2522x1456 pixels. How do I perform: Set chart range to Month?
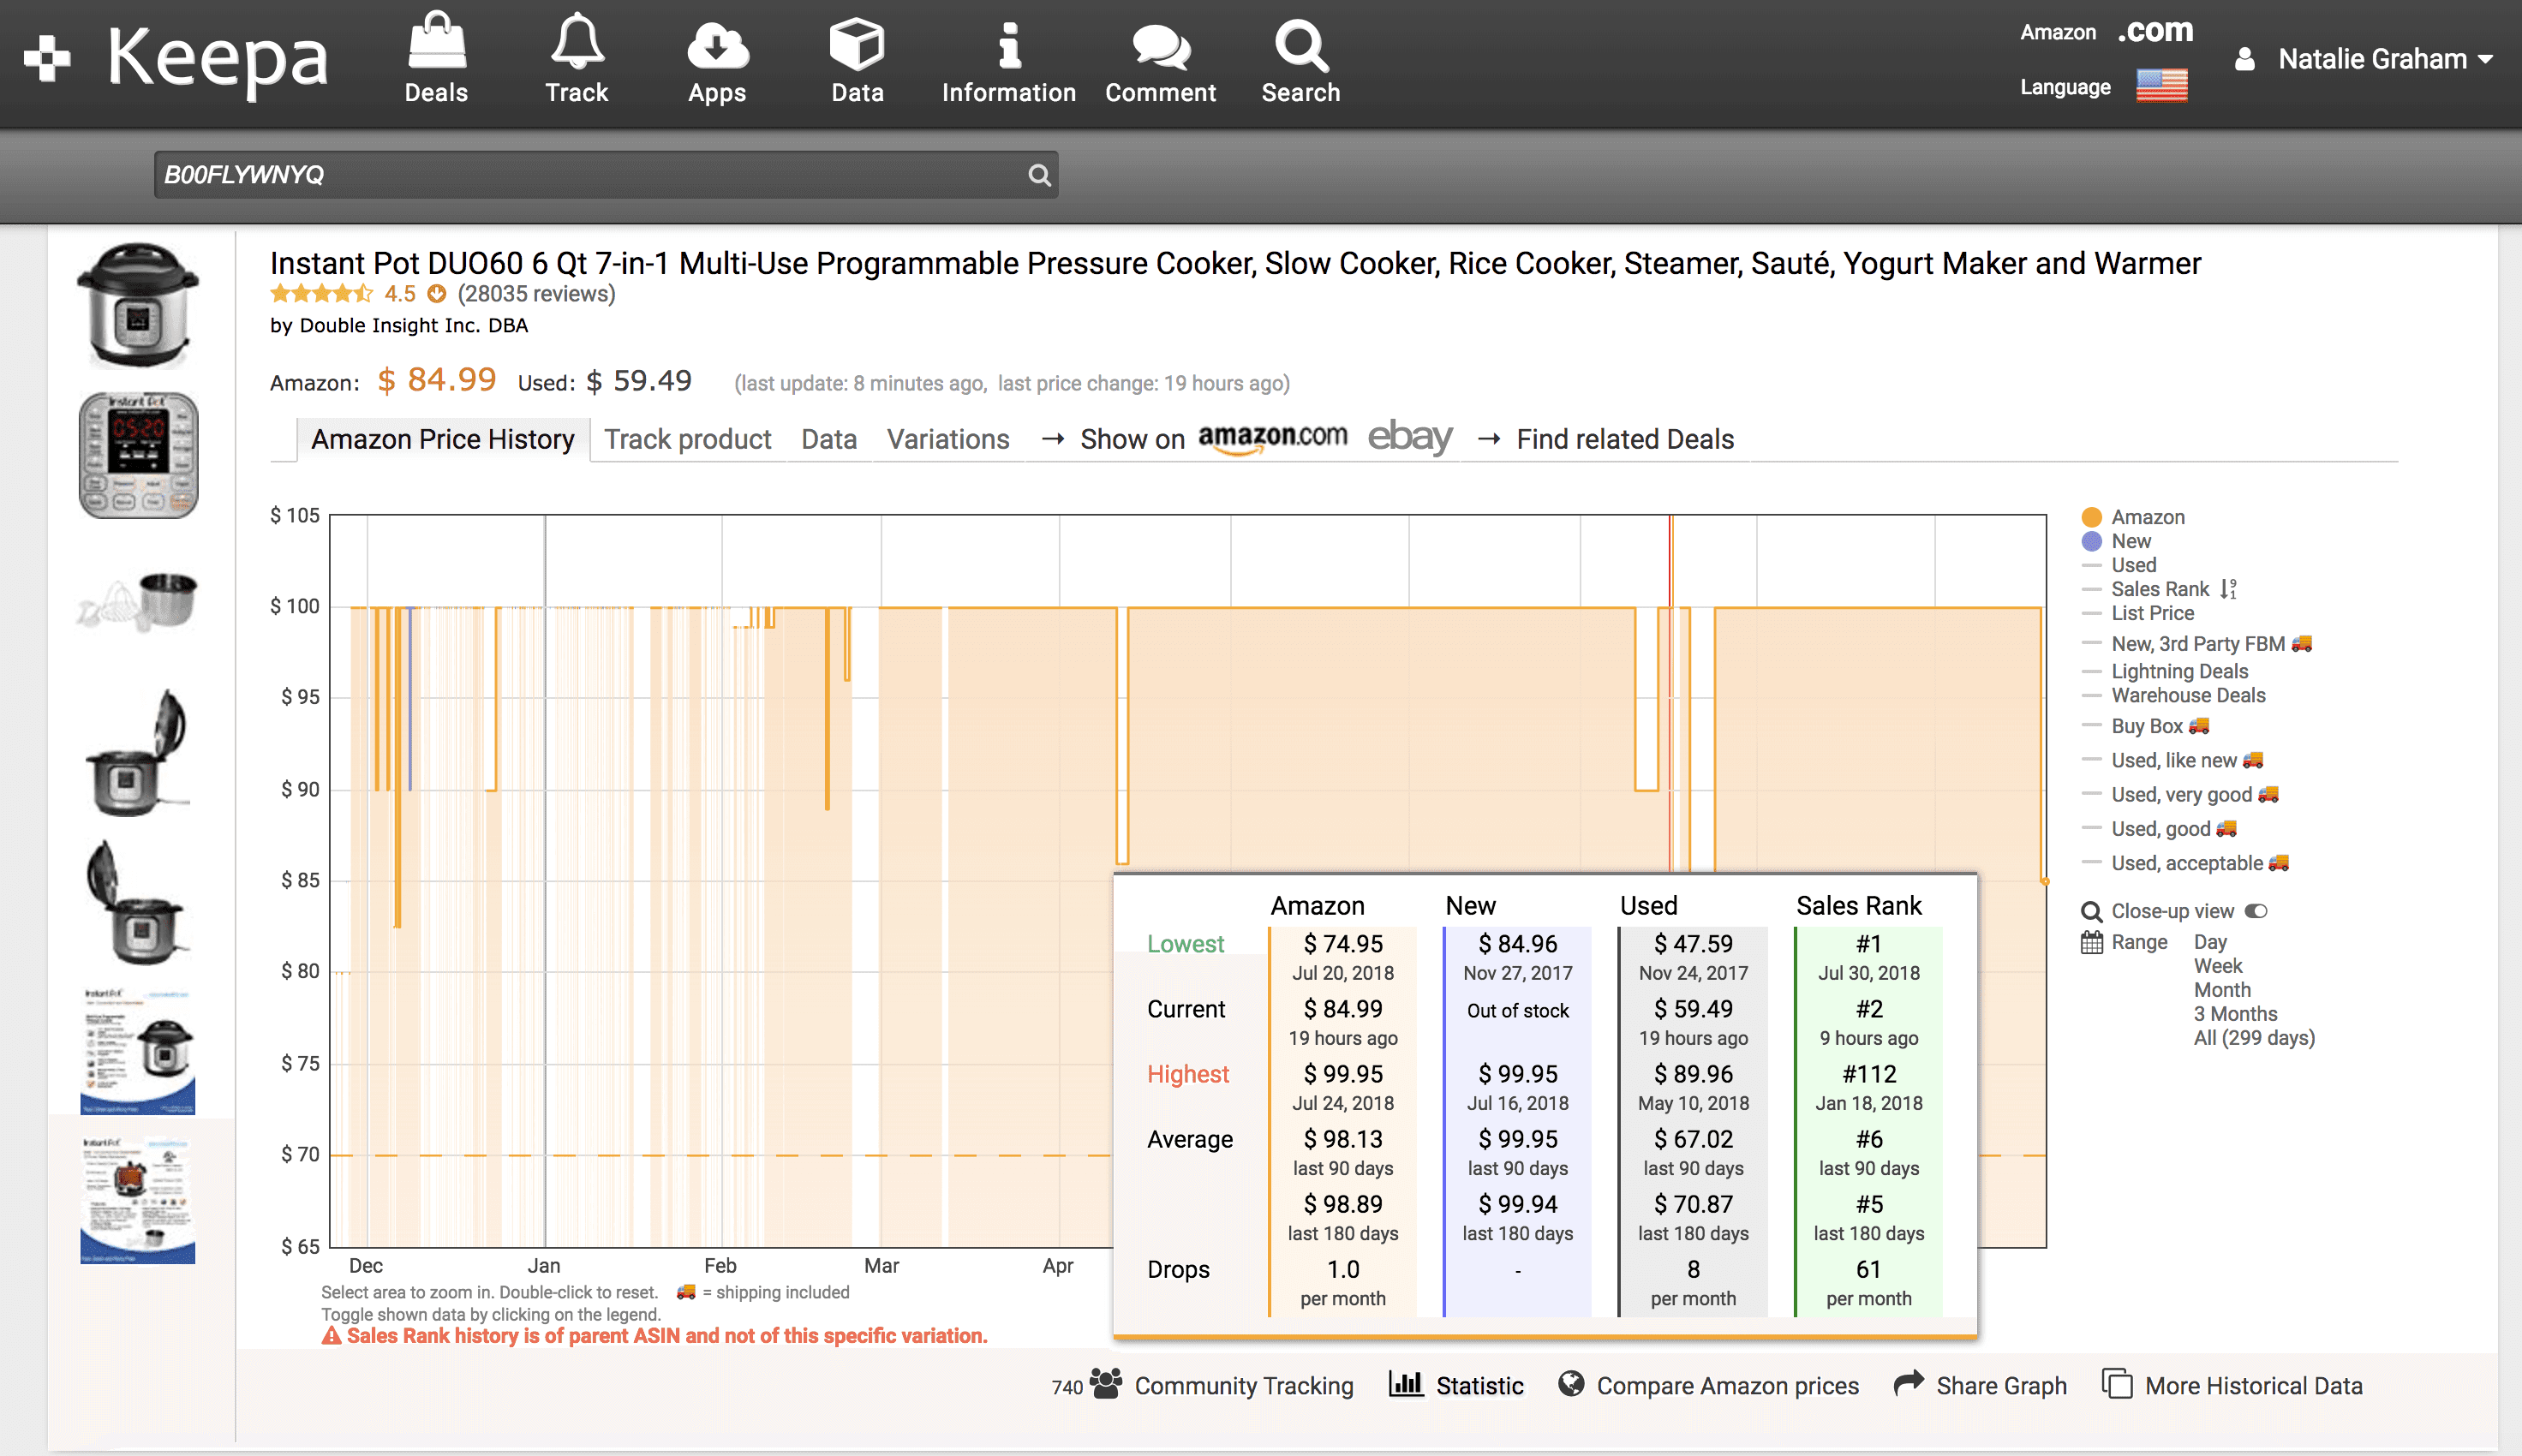pyautogui.click(x=2222, y=990)
